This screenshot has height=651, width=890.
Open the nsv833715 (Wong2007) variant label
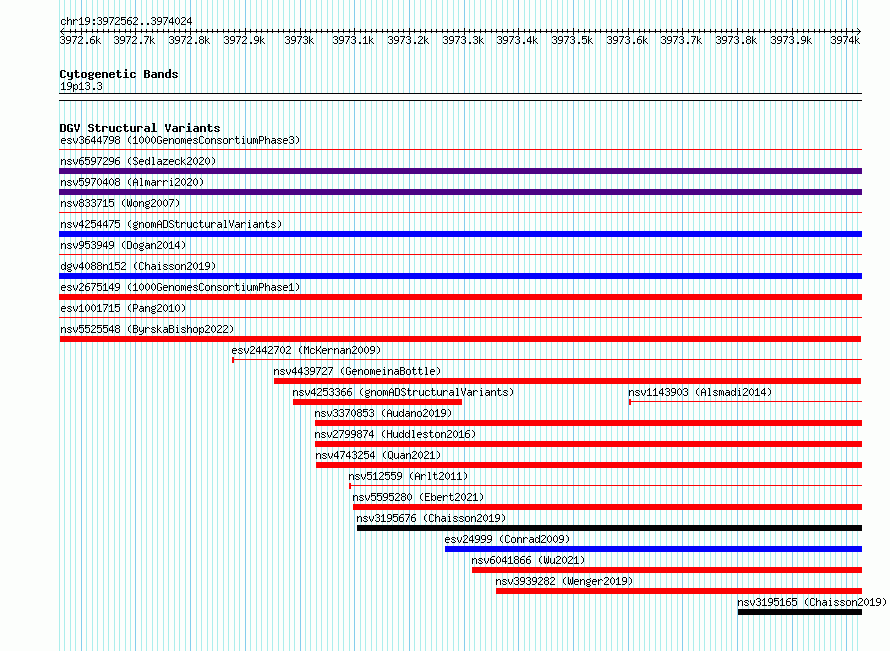point(120,203)
